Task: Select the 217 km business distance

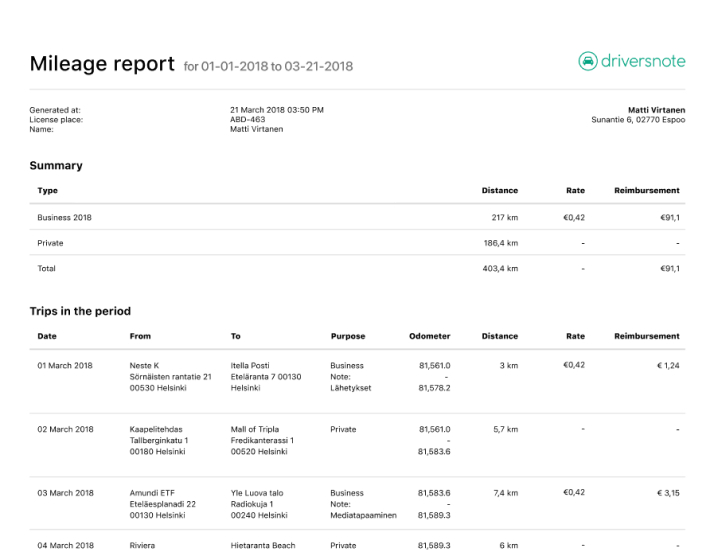Action: coord(505,218)
